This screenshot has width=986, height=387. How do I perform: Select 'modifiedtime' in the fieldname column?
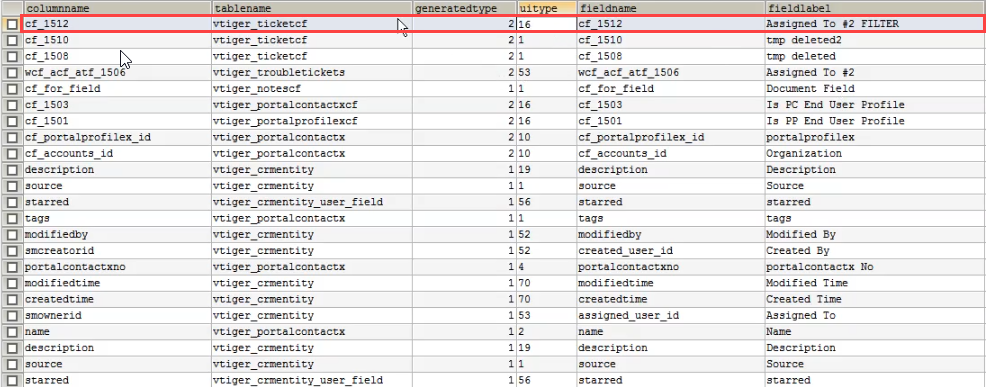pos(670,283)
